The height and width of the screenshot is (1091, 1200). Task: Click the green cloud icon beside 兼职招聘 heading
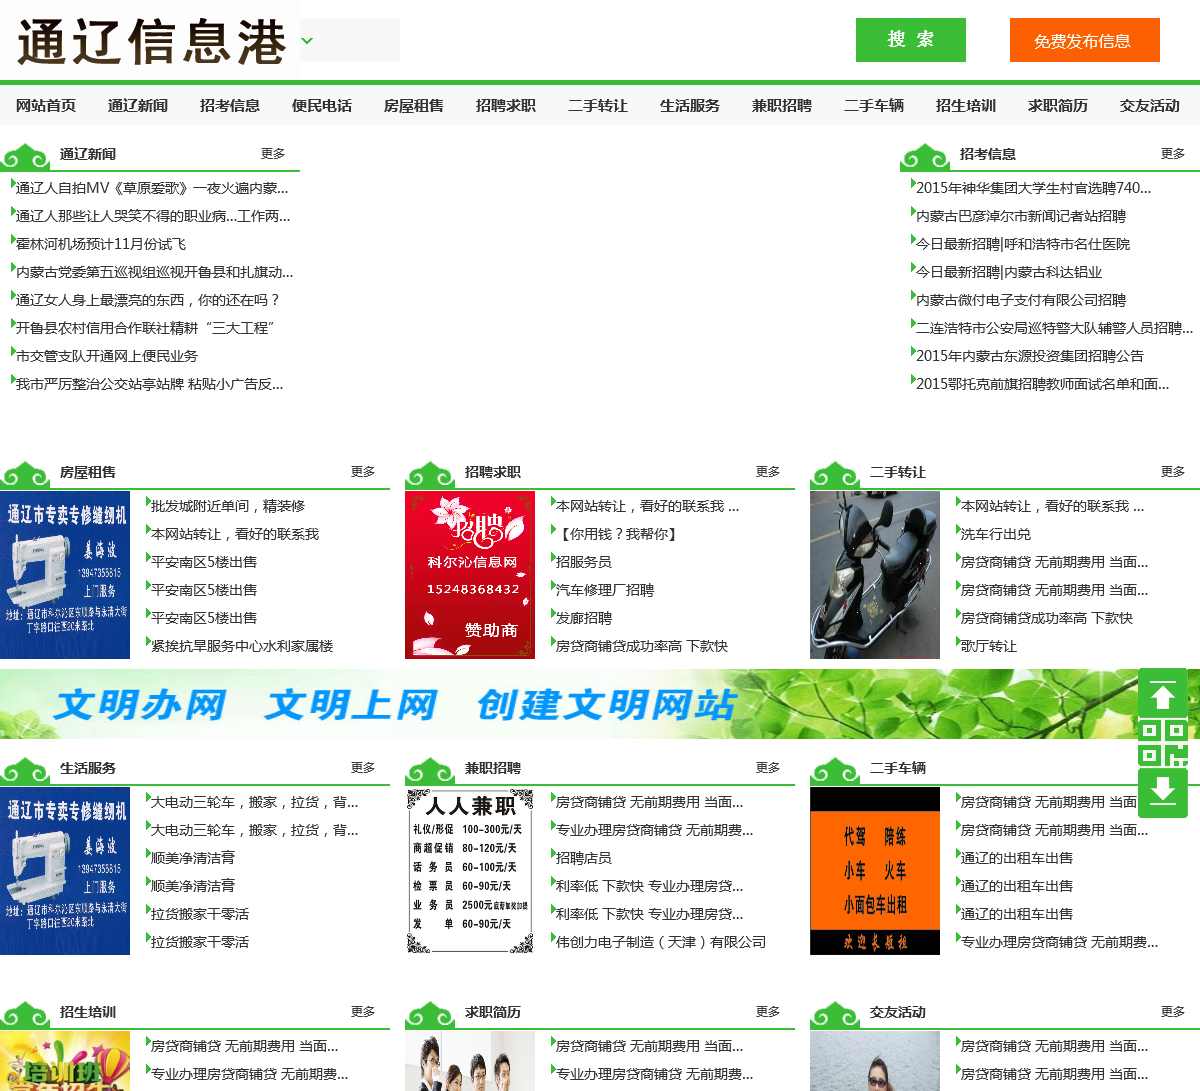pyautogui.click(x=430, y=771)
